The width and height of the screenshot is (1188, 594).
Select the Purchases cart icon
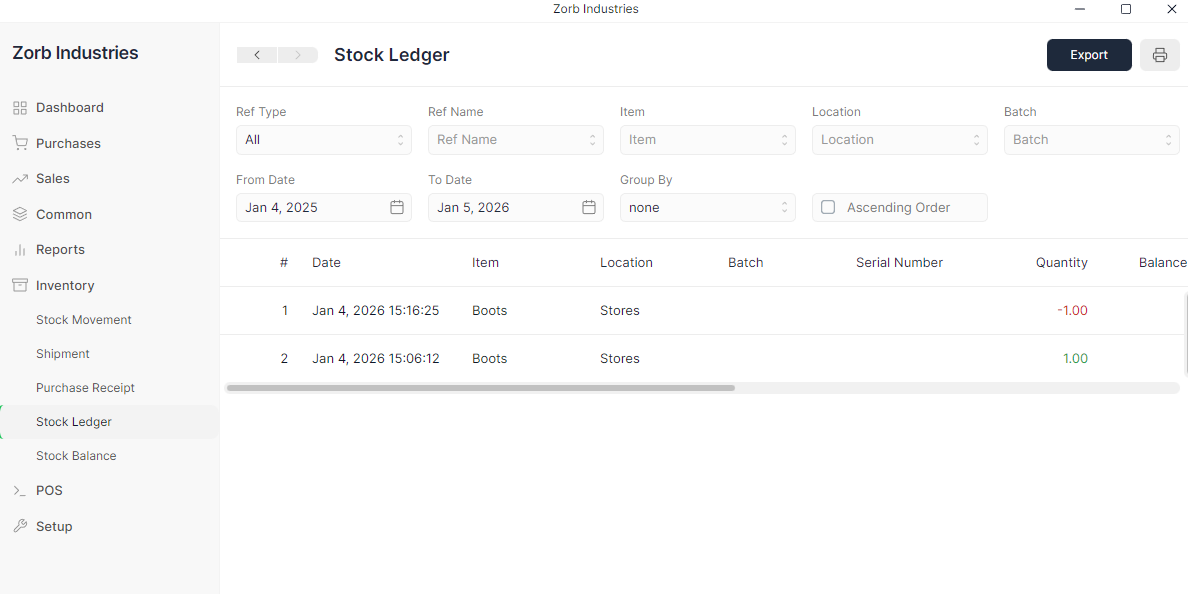21,143
